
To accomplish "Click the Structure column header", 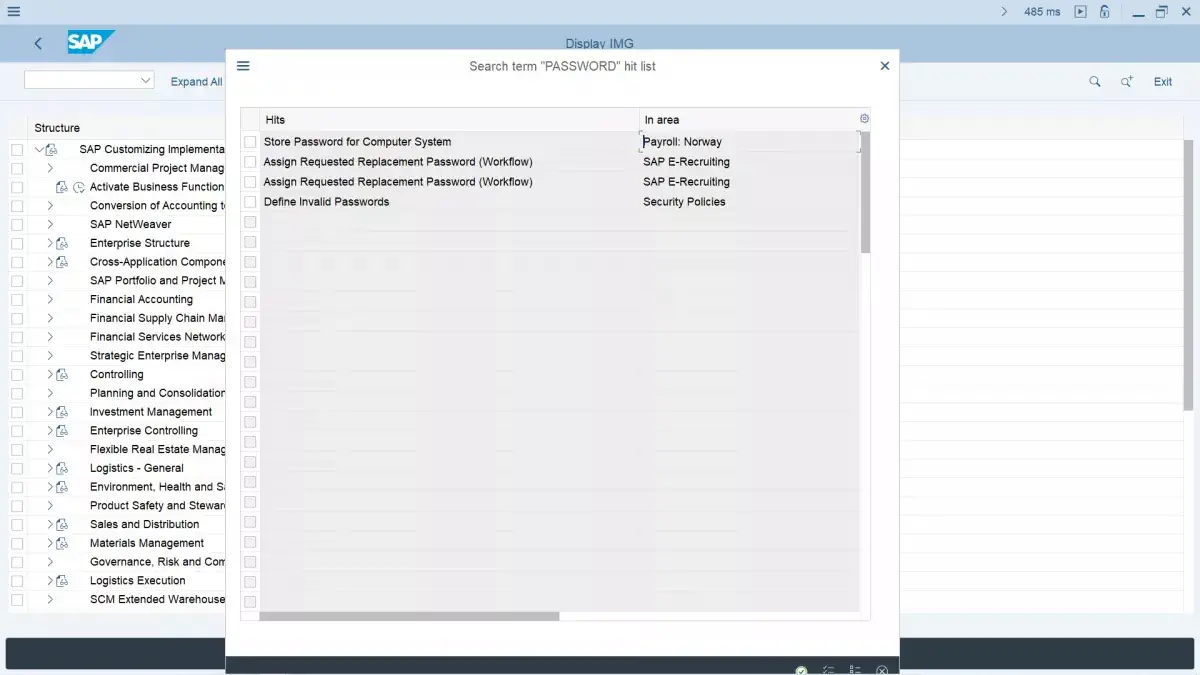I will (x=57, y=128).
